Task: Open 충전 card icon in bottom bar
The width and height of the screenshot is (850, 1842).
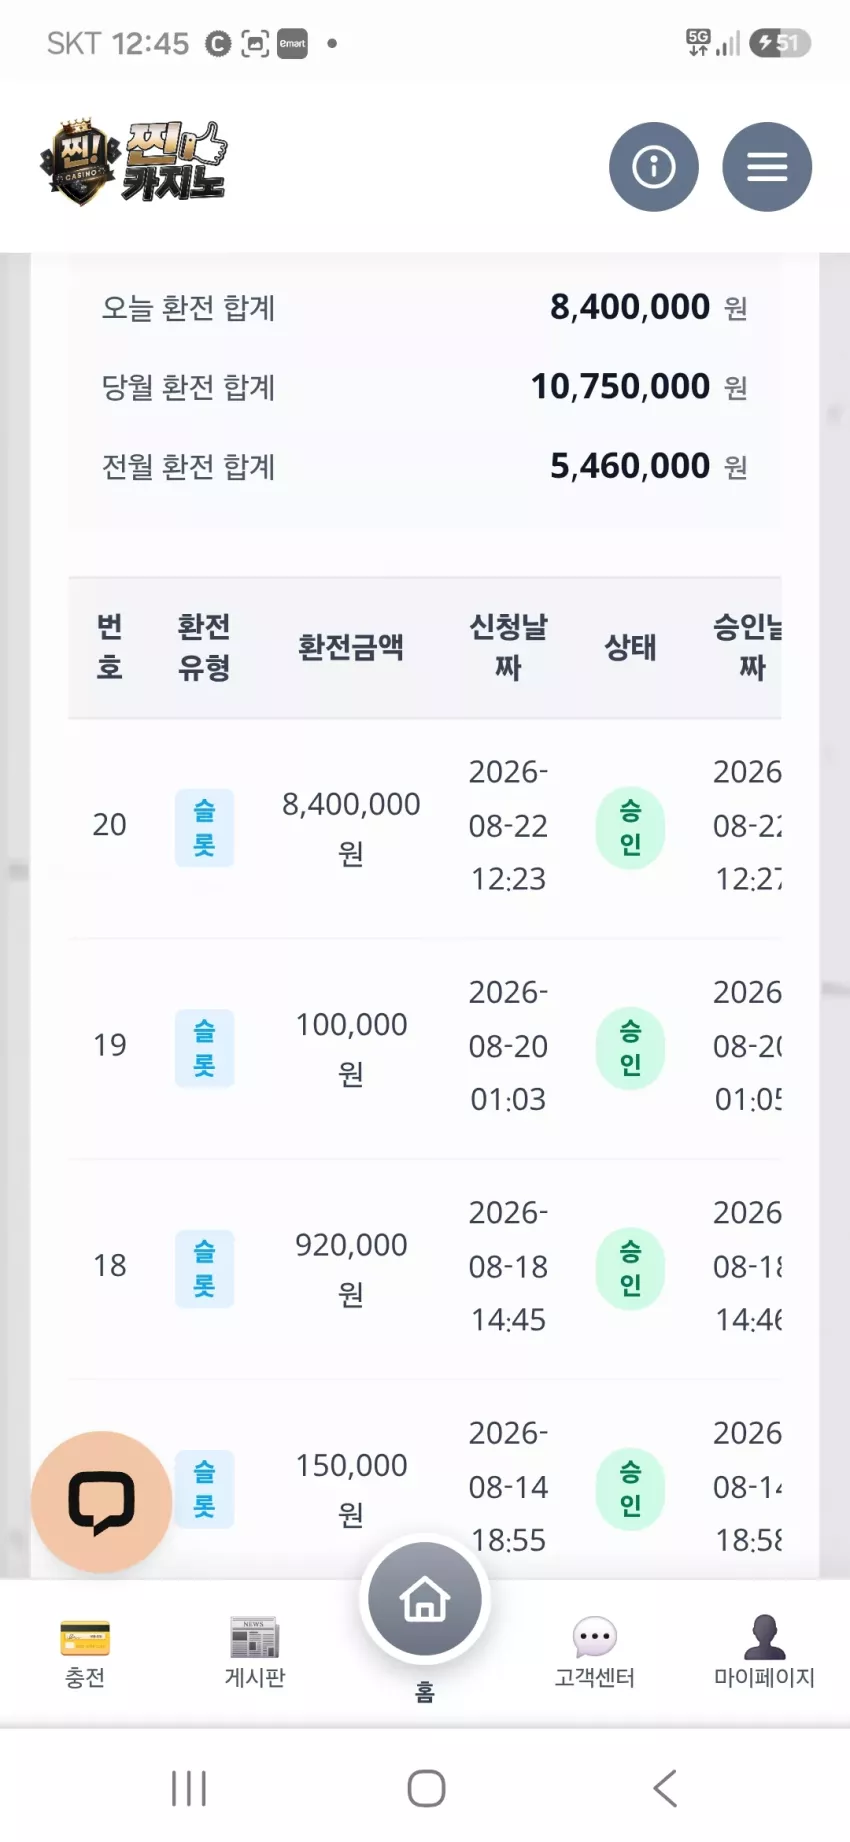Action: tap(85, 1639)
